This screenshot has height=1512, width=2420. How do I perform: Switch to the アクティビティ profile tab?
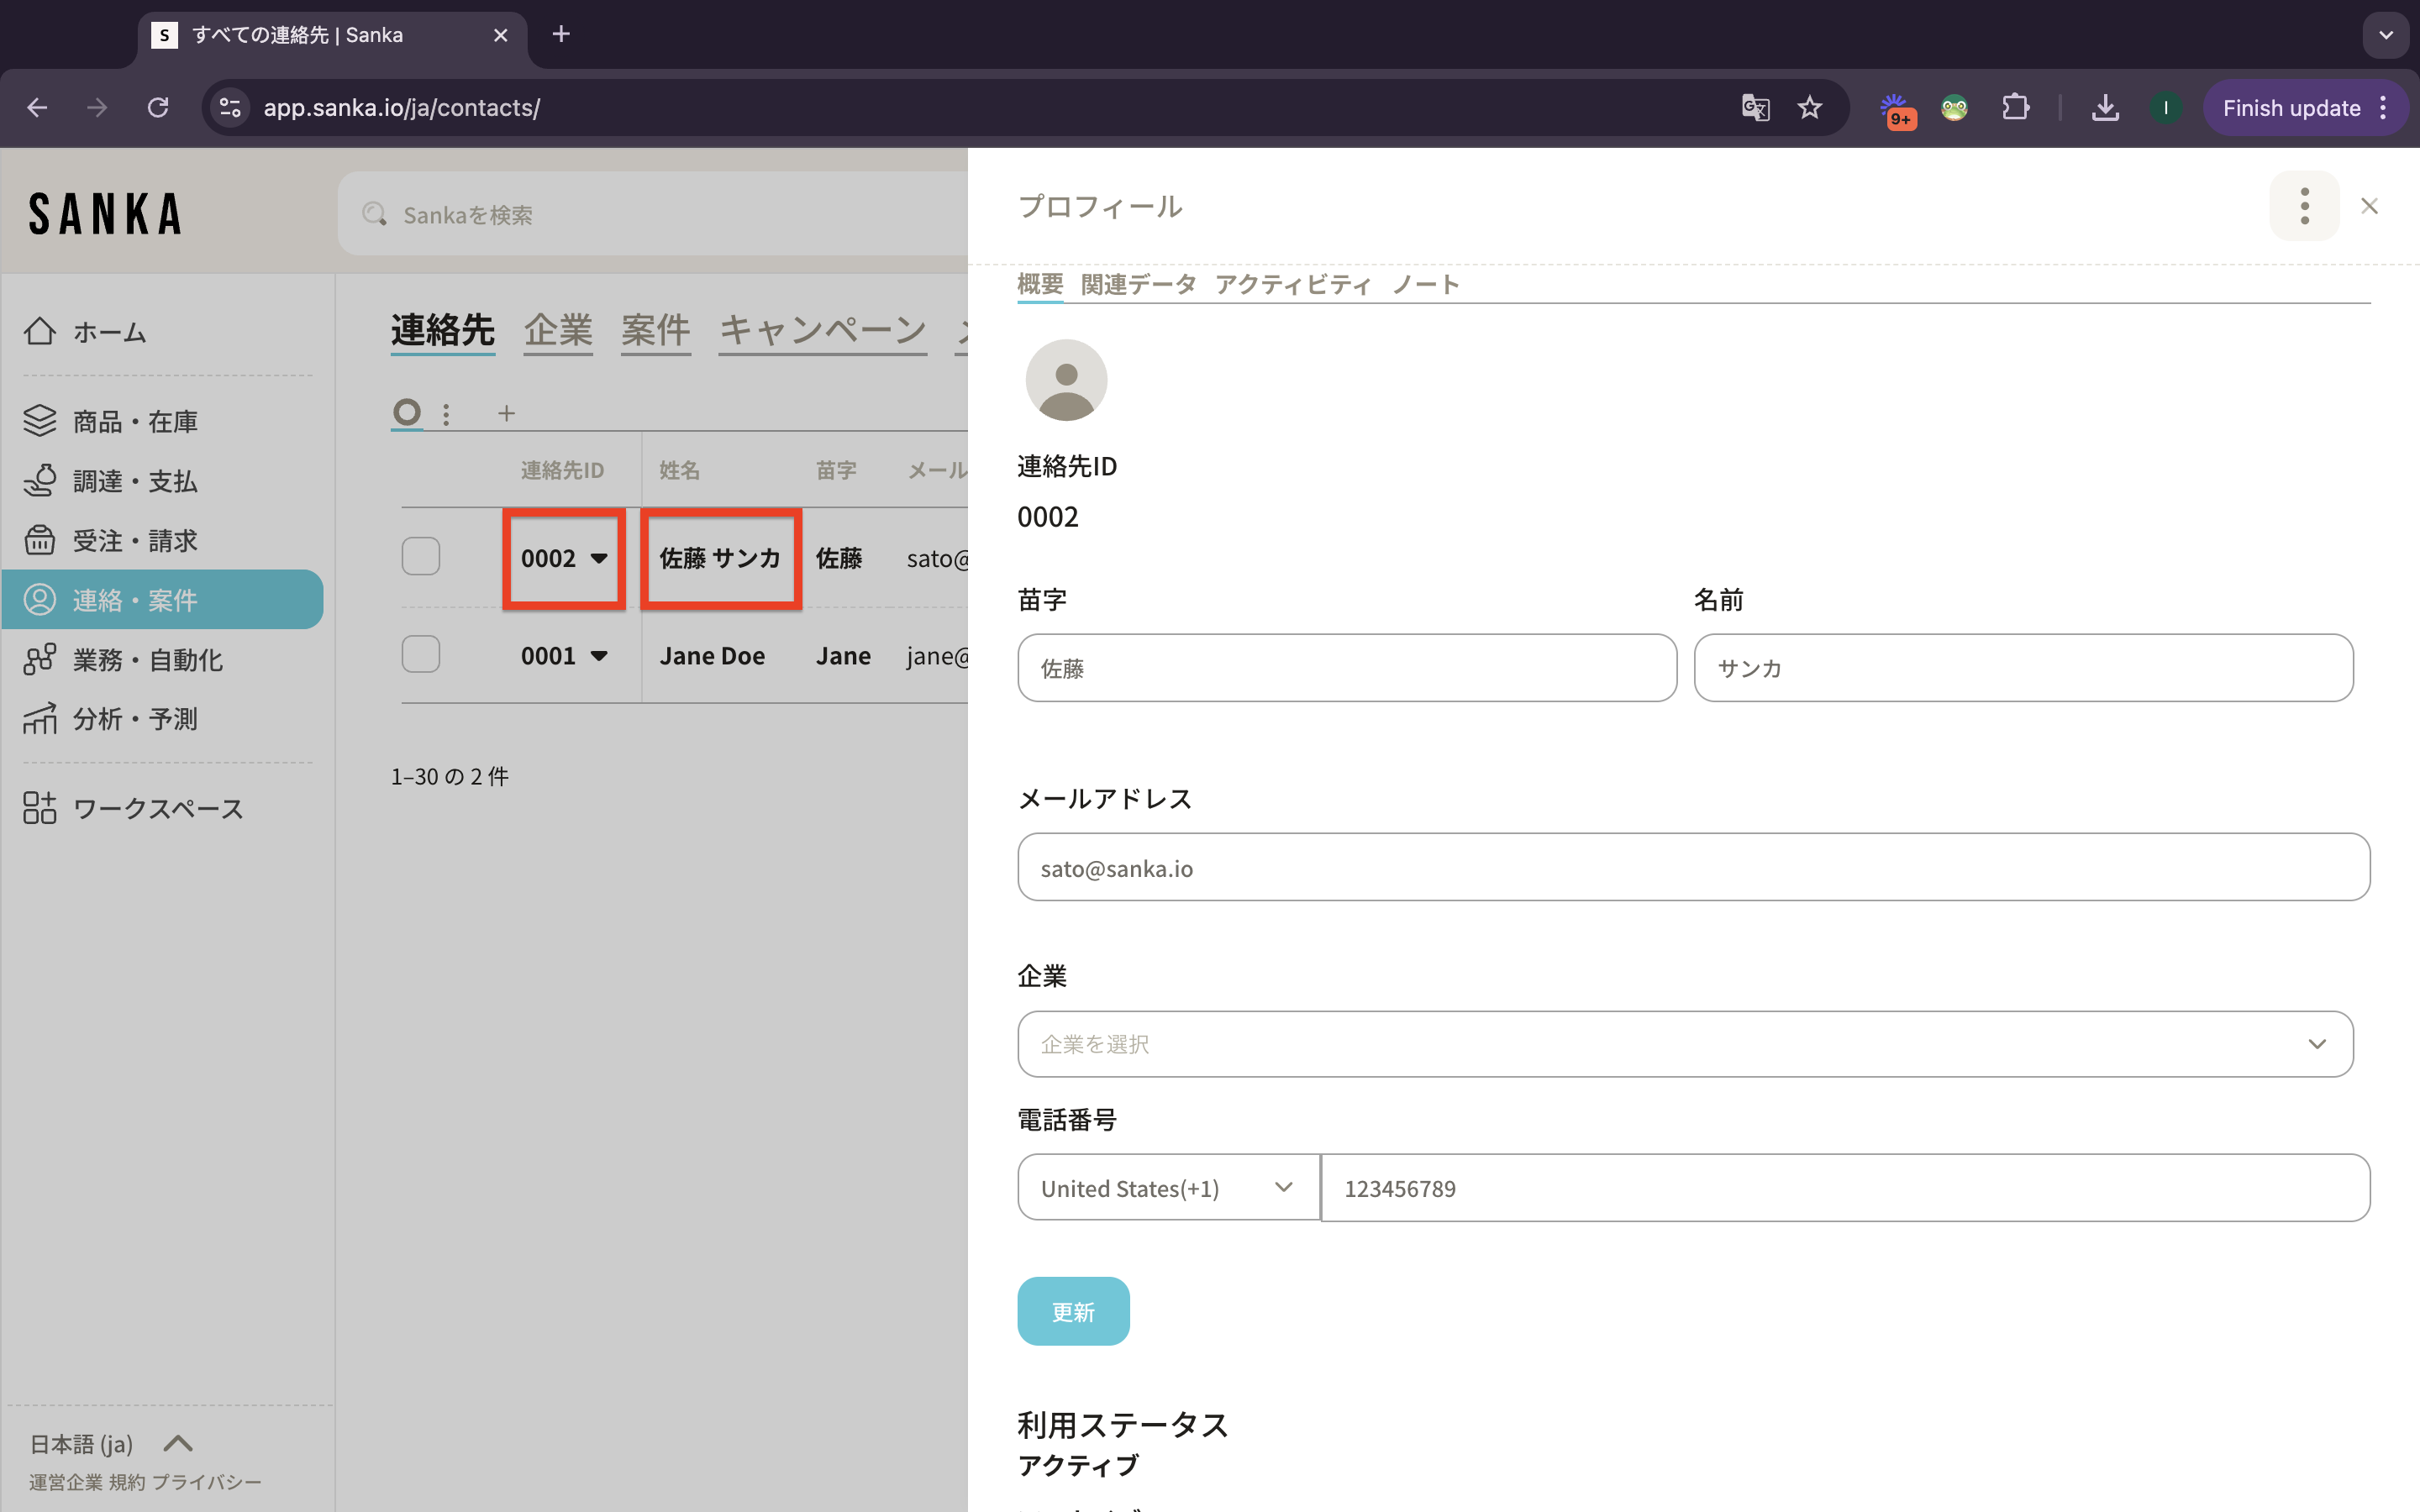tap(1293, 284)
